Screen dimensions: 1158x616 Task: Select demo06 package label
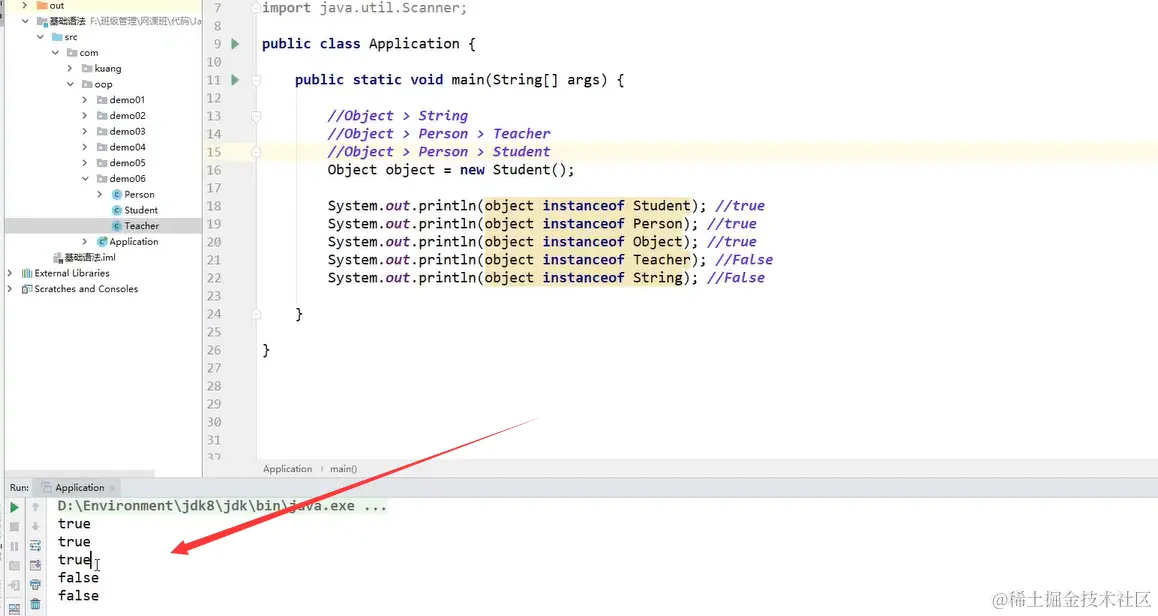(127, 179)
